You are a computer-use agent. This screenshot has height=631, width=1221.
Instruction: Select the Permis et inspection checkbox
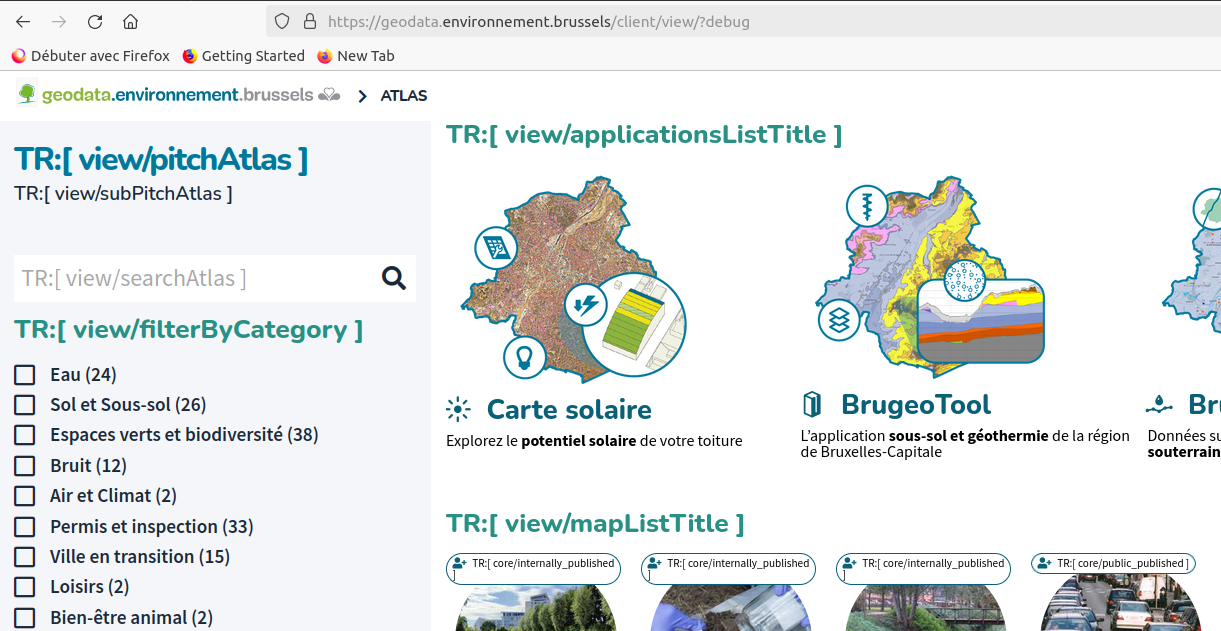point(25,527)
